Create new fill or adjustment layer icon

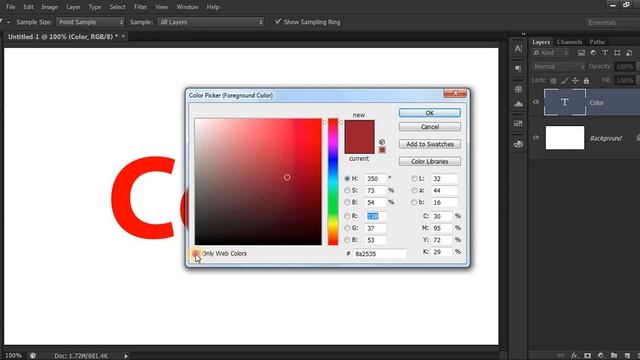click(601, 356)
